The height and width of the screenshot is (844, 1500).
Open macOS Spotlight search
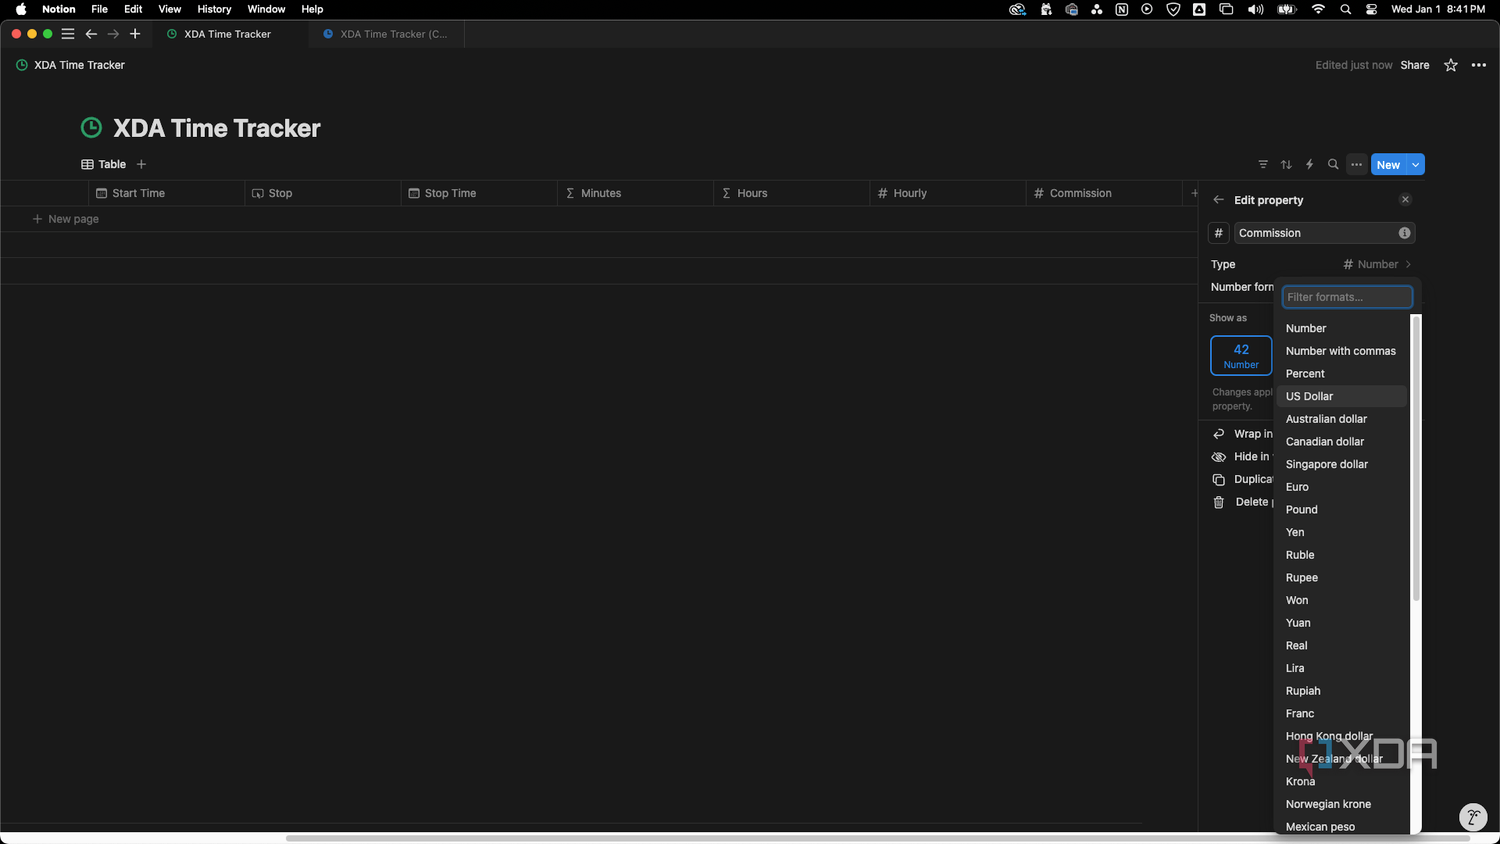pyautogui.click(x=1345, y=9)
